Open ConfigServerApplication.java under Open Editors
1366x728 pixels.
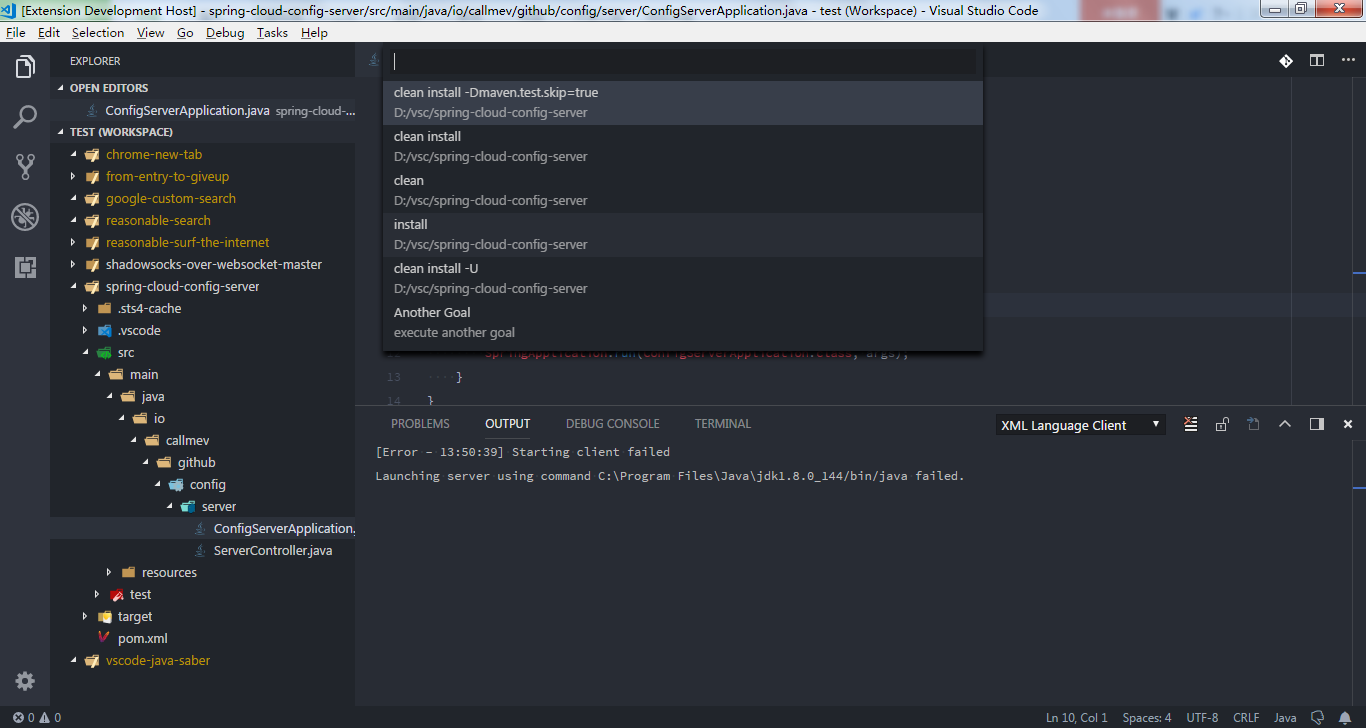point(203,110)
